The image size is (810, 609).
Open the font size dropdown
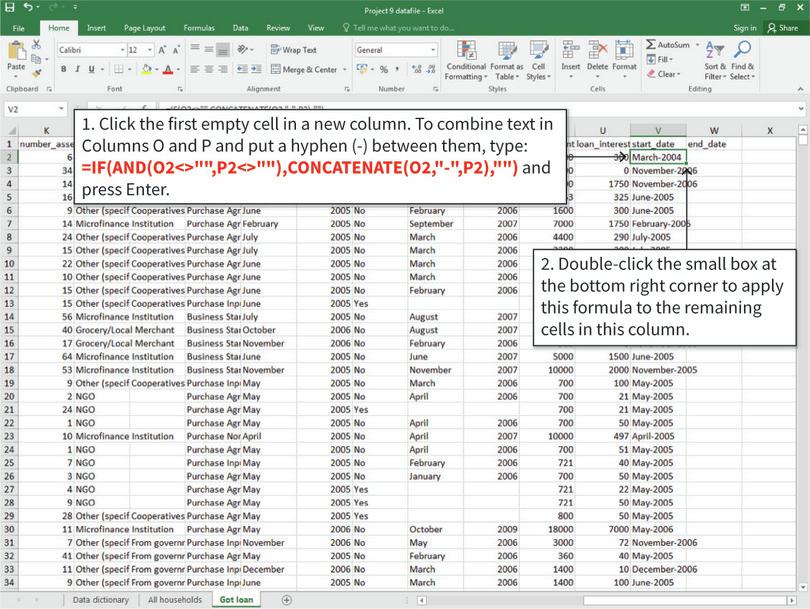coord(148,50)
